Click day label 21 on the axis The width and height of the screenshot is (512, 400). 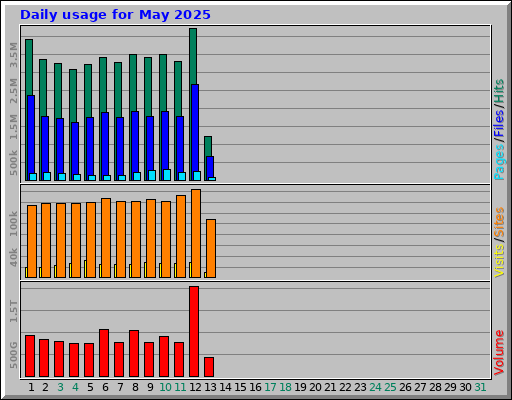click(x=330, y=387)
